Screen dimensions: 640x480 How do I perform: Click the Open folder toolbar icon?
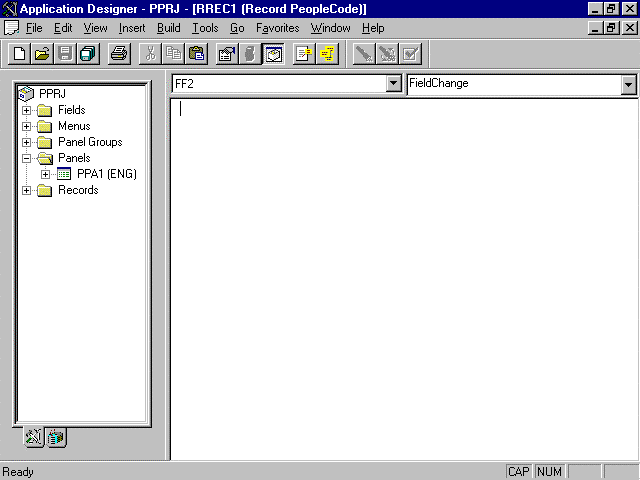(42, 53)
